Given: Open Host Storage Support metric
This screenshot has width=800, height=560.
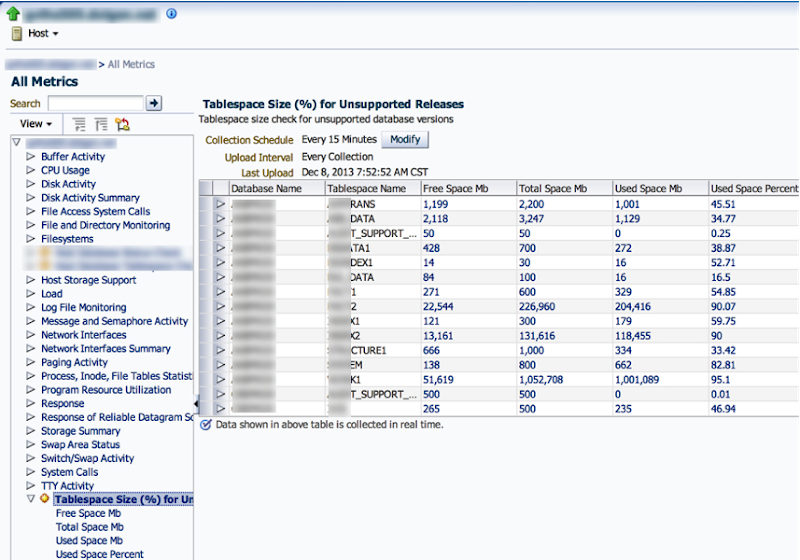Looking at the screenshot, I should coord(89,280).
